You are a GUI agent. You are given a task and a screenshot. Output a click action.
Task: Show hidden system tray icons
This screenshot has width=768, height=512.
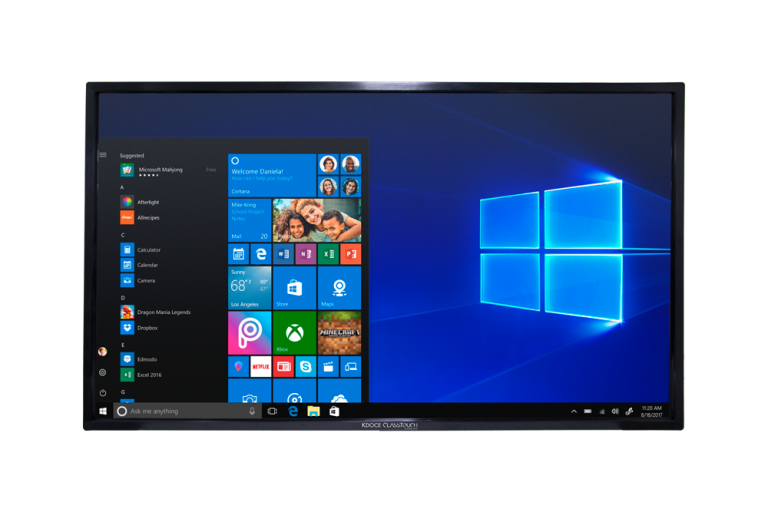click(x=574, y=411)
